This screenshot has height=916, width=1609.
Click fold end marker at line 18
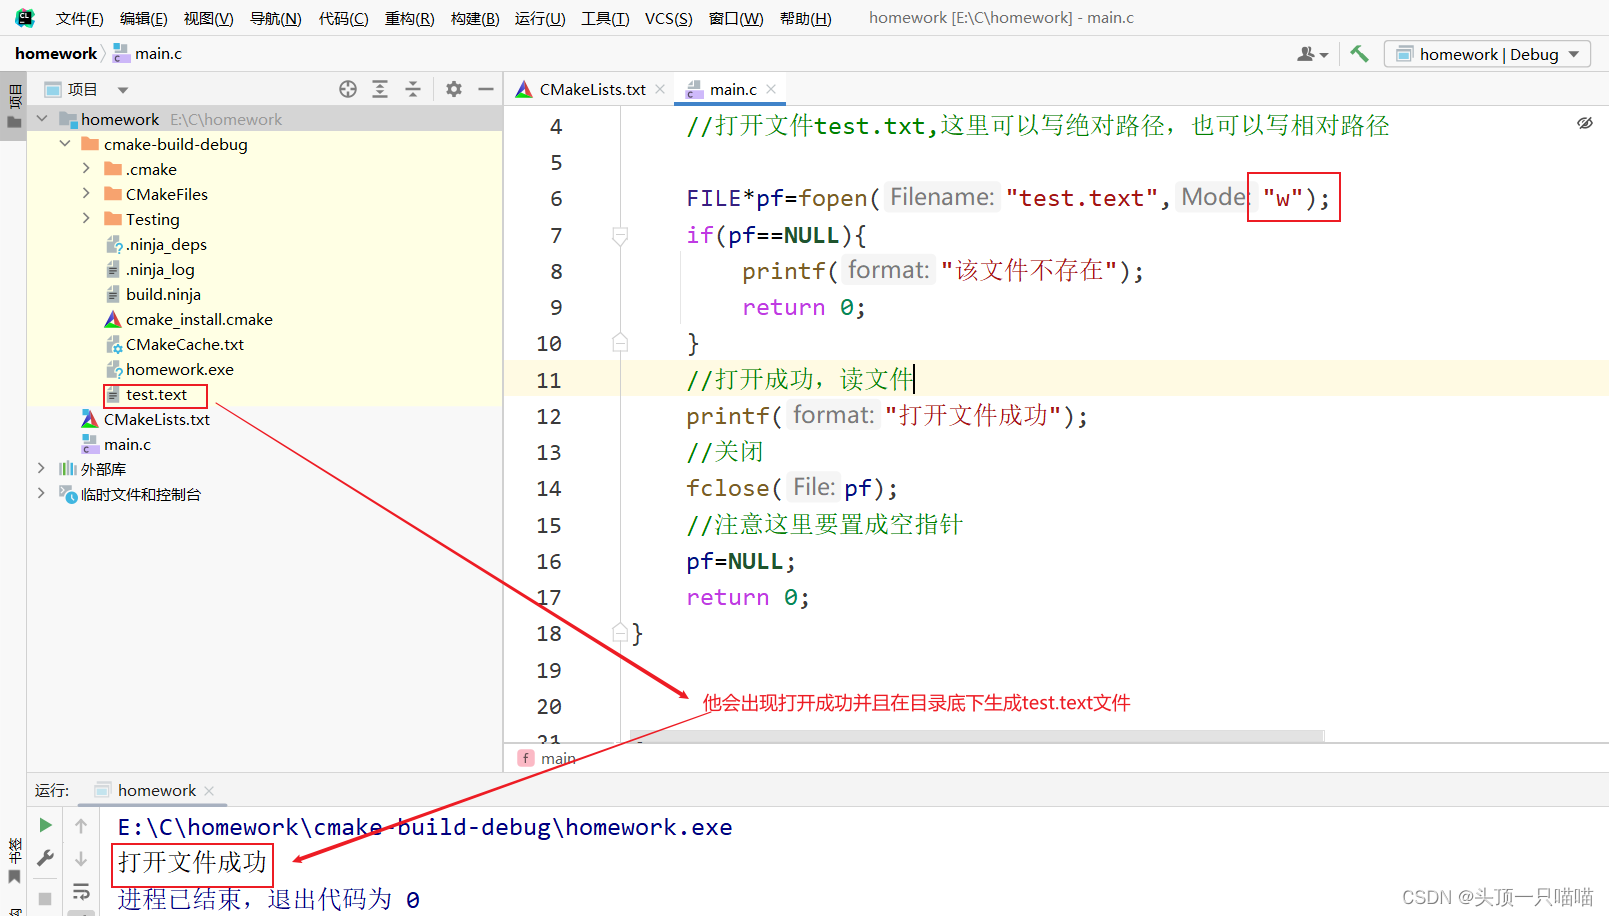coord(620,633)
